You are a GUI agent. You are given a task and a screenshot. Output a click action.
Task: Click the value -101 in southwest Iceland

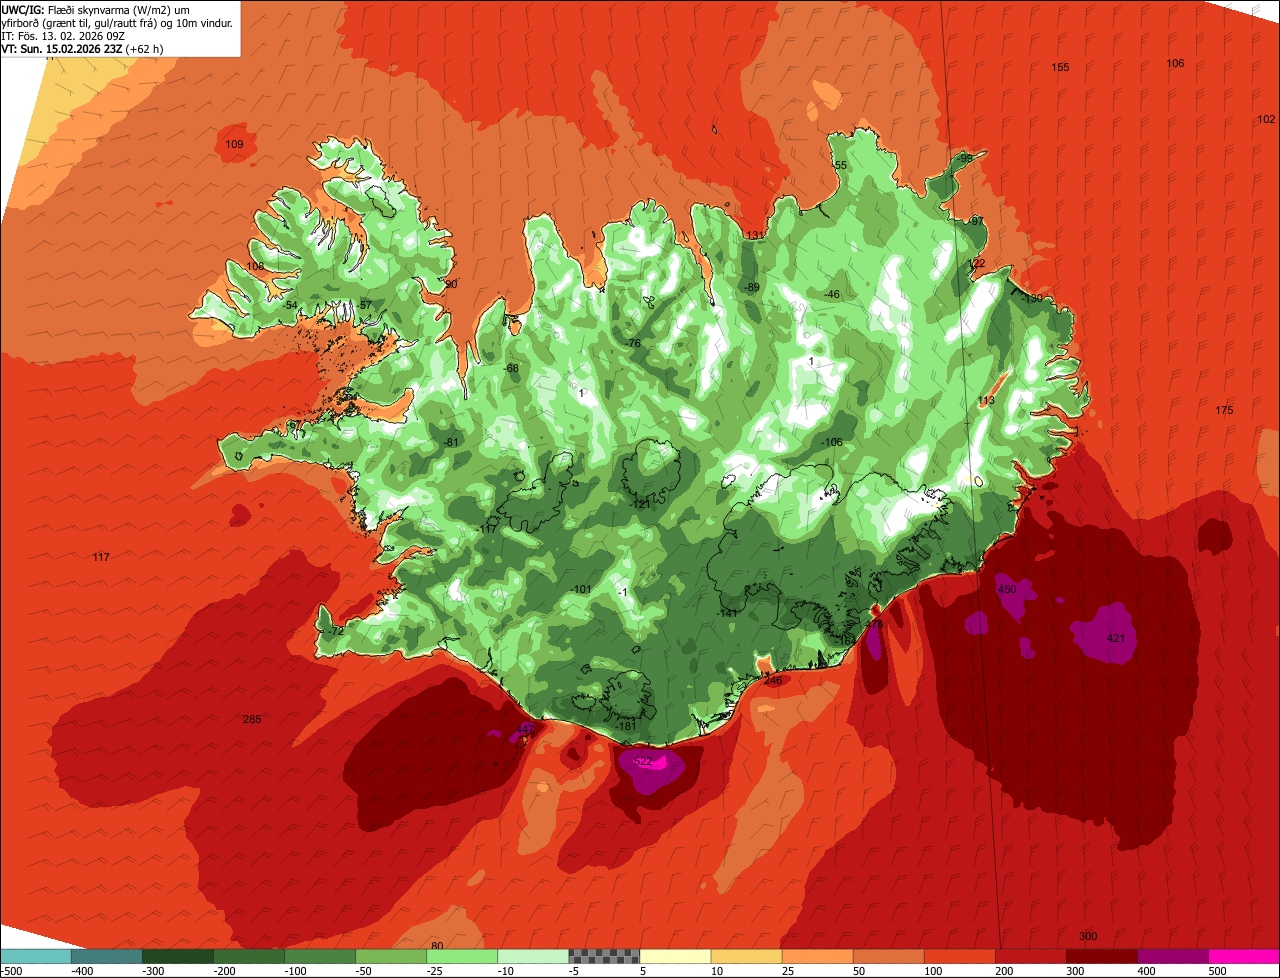[581, 589]
